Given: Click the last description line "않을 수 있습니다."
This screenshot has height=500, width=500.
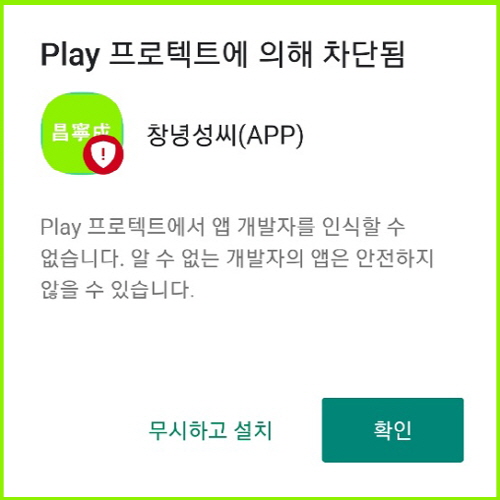Looking at the screenshot, I should click(117, 289).
